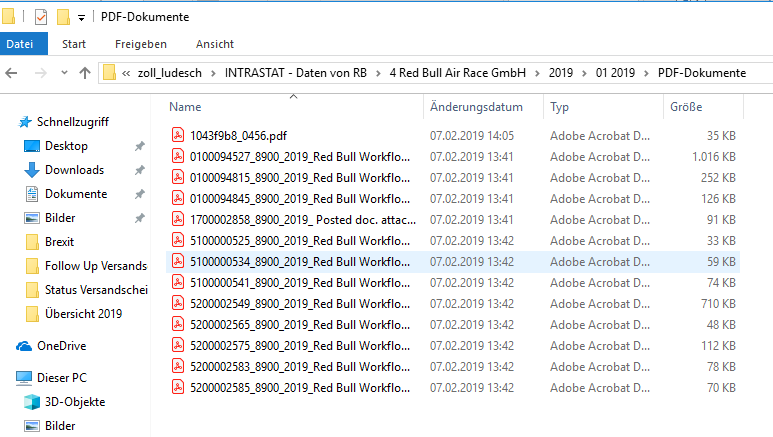
Task: Navigate to 01 2019 breadcrumb folder
Action: point(615,73)
